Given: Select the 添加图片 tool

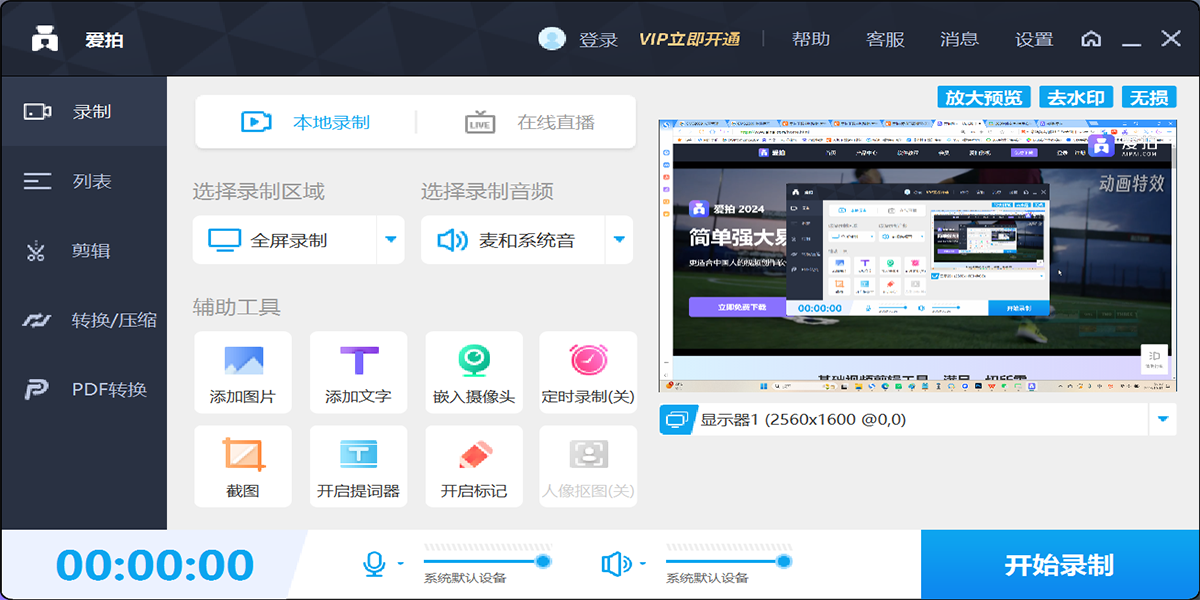Looking at the screenshot, I should (x=243, y=372).
